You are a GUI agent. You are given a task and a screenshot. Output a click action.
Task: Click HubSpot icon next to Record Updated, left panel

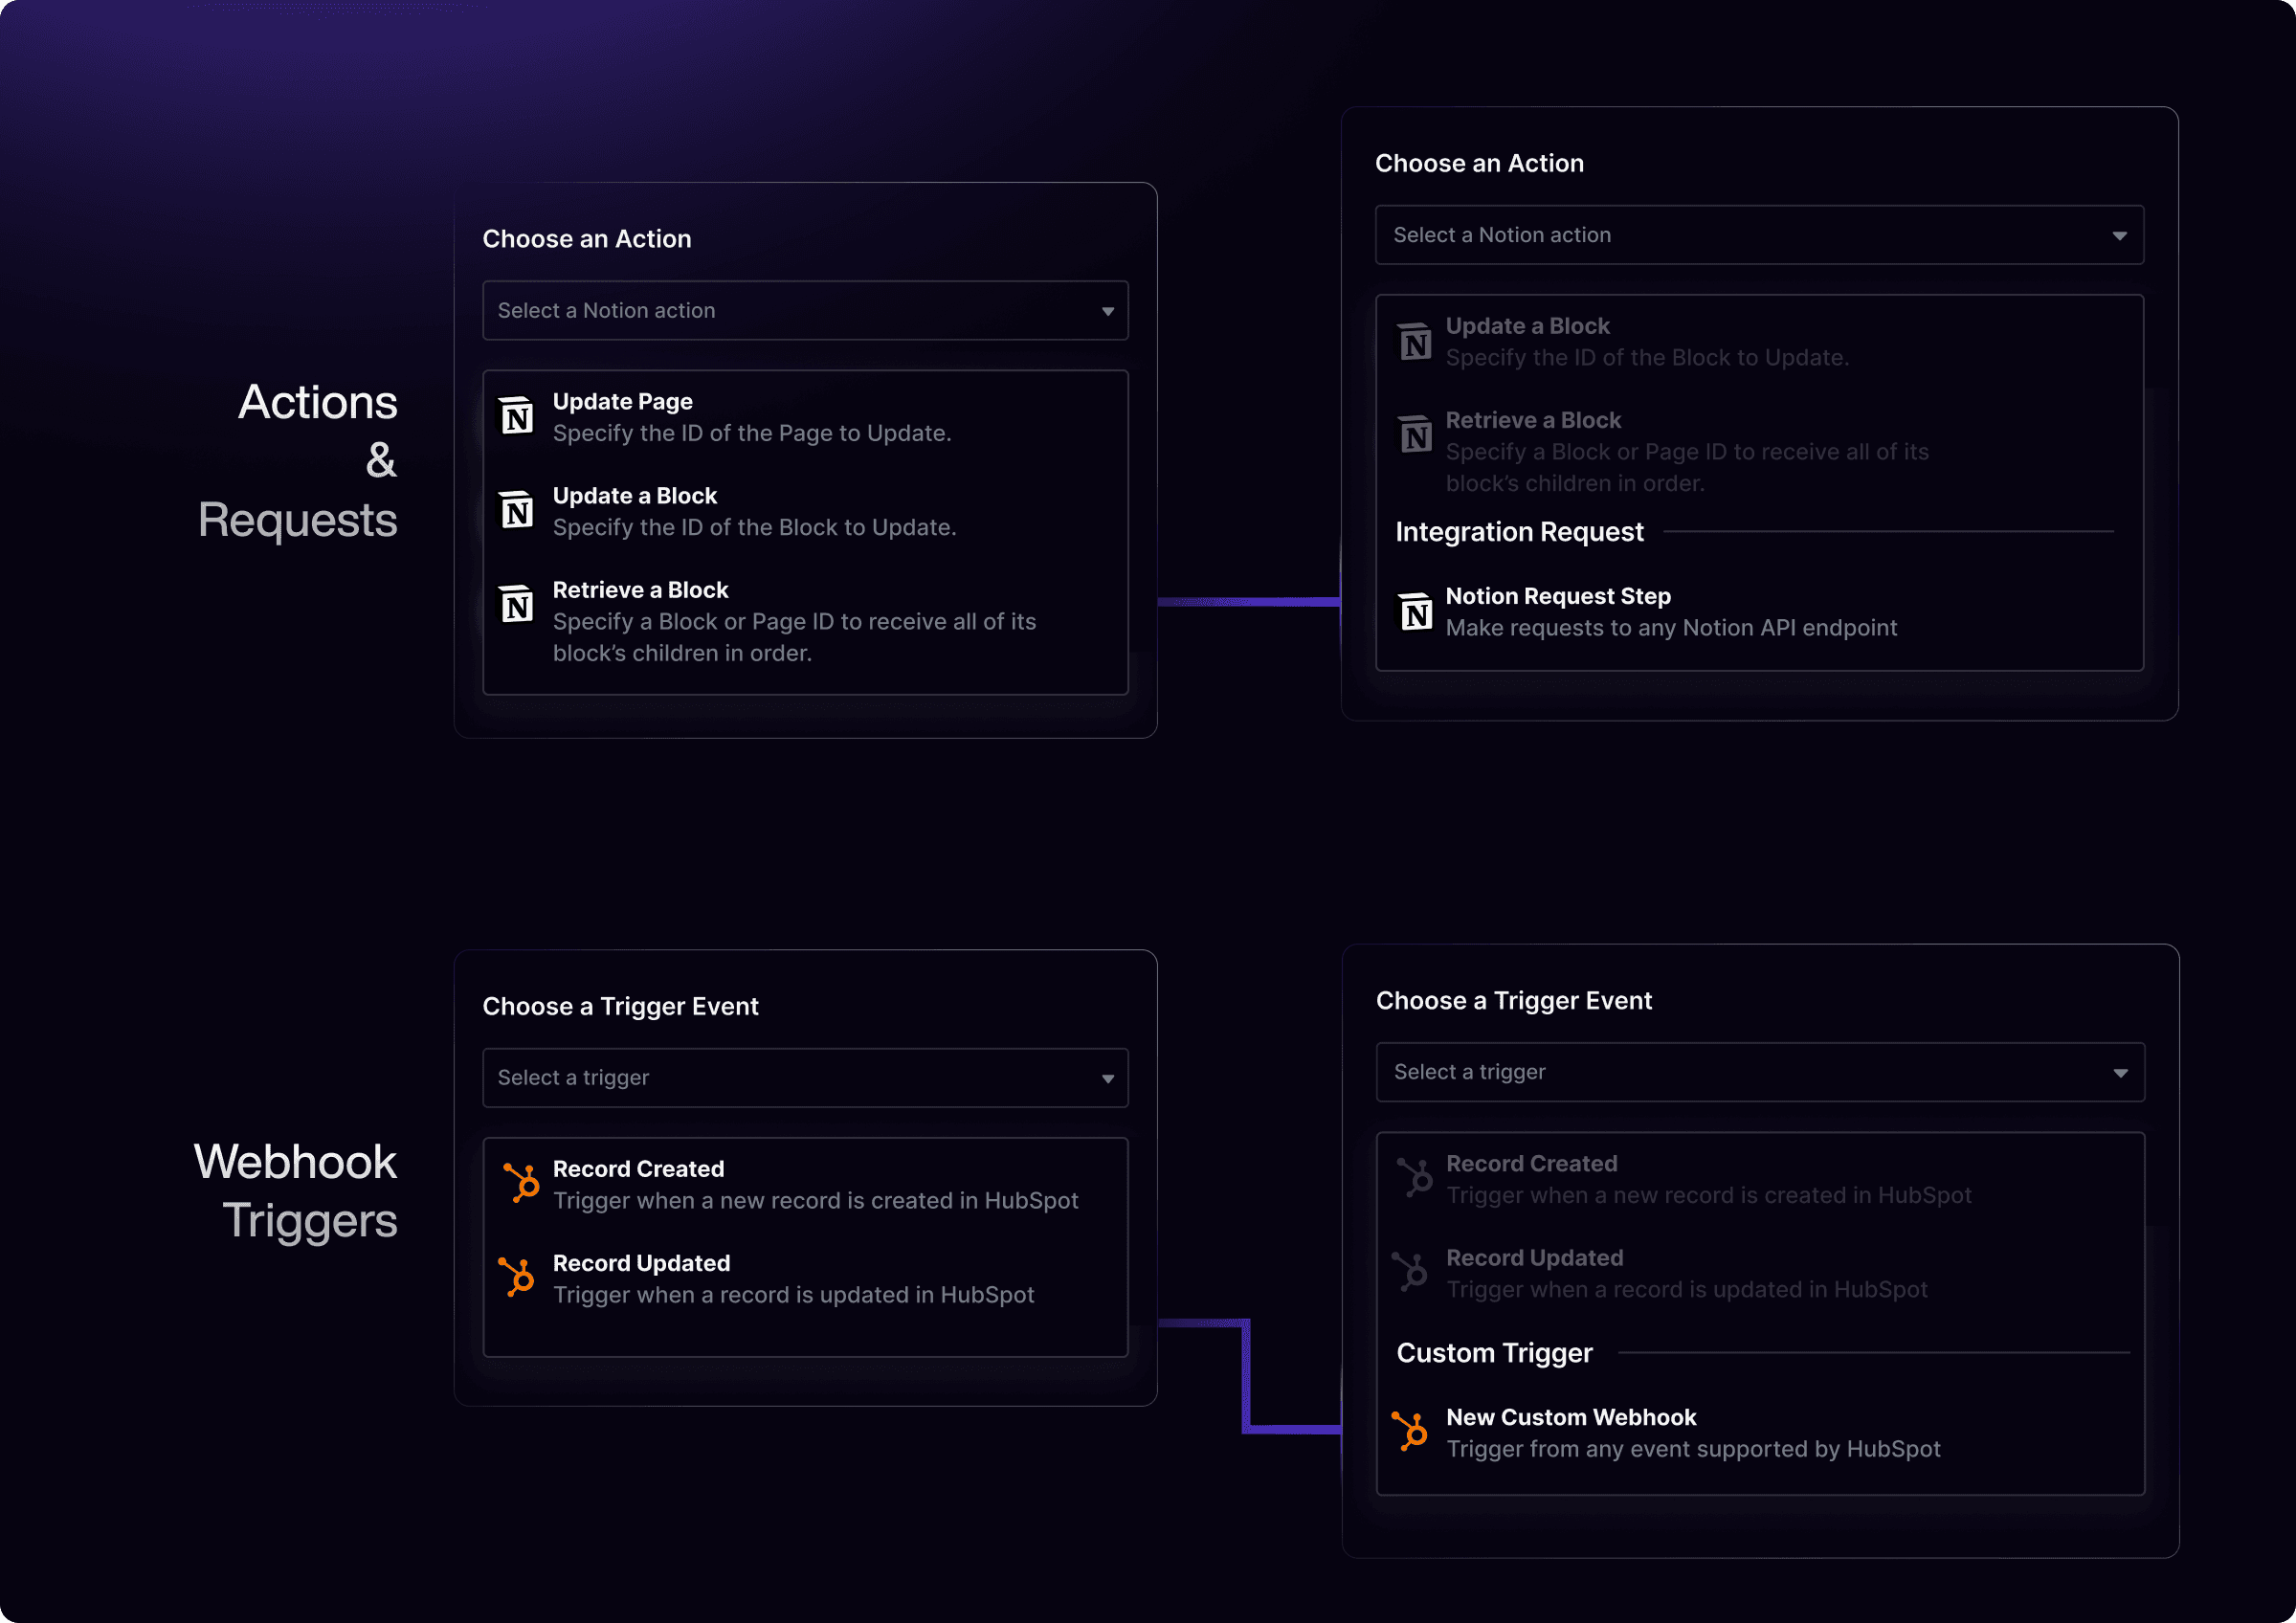(518, 1277)
